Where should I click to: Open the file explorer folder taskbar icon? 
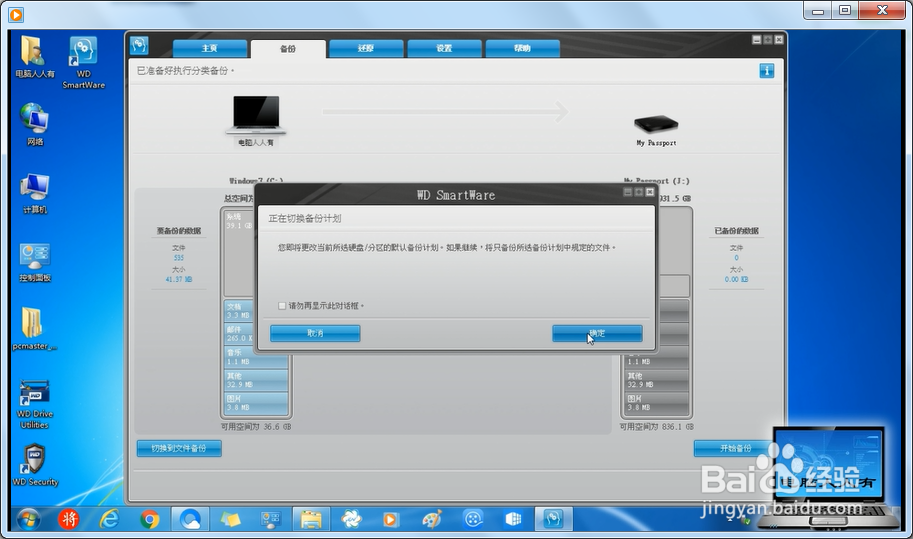311,519
